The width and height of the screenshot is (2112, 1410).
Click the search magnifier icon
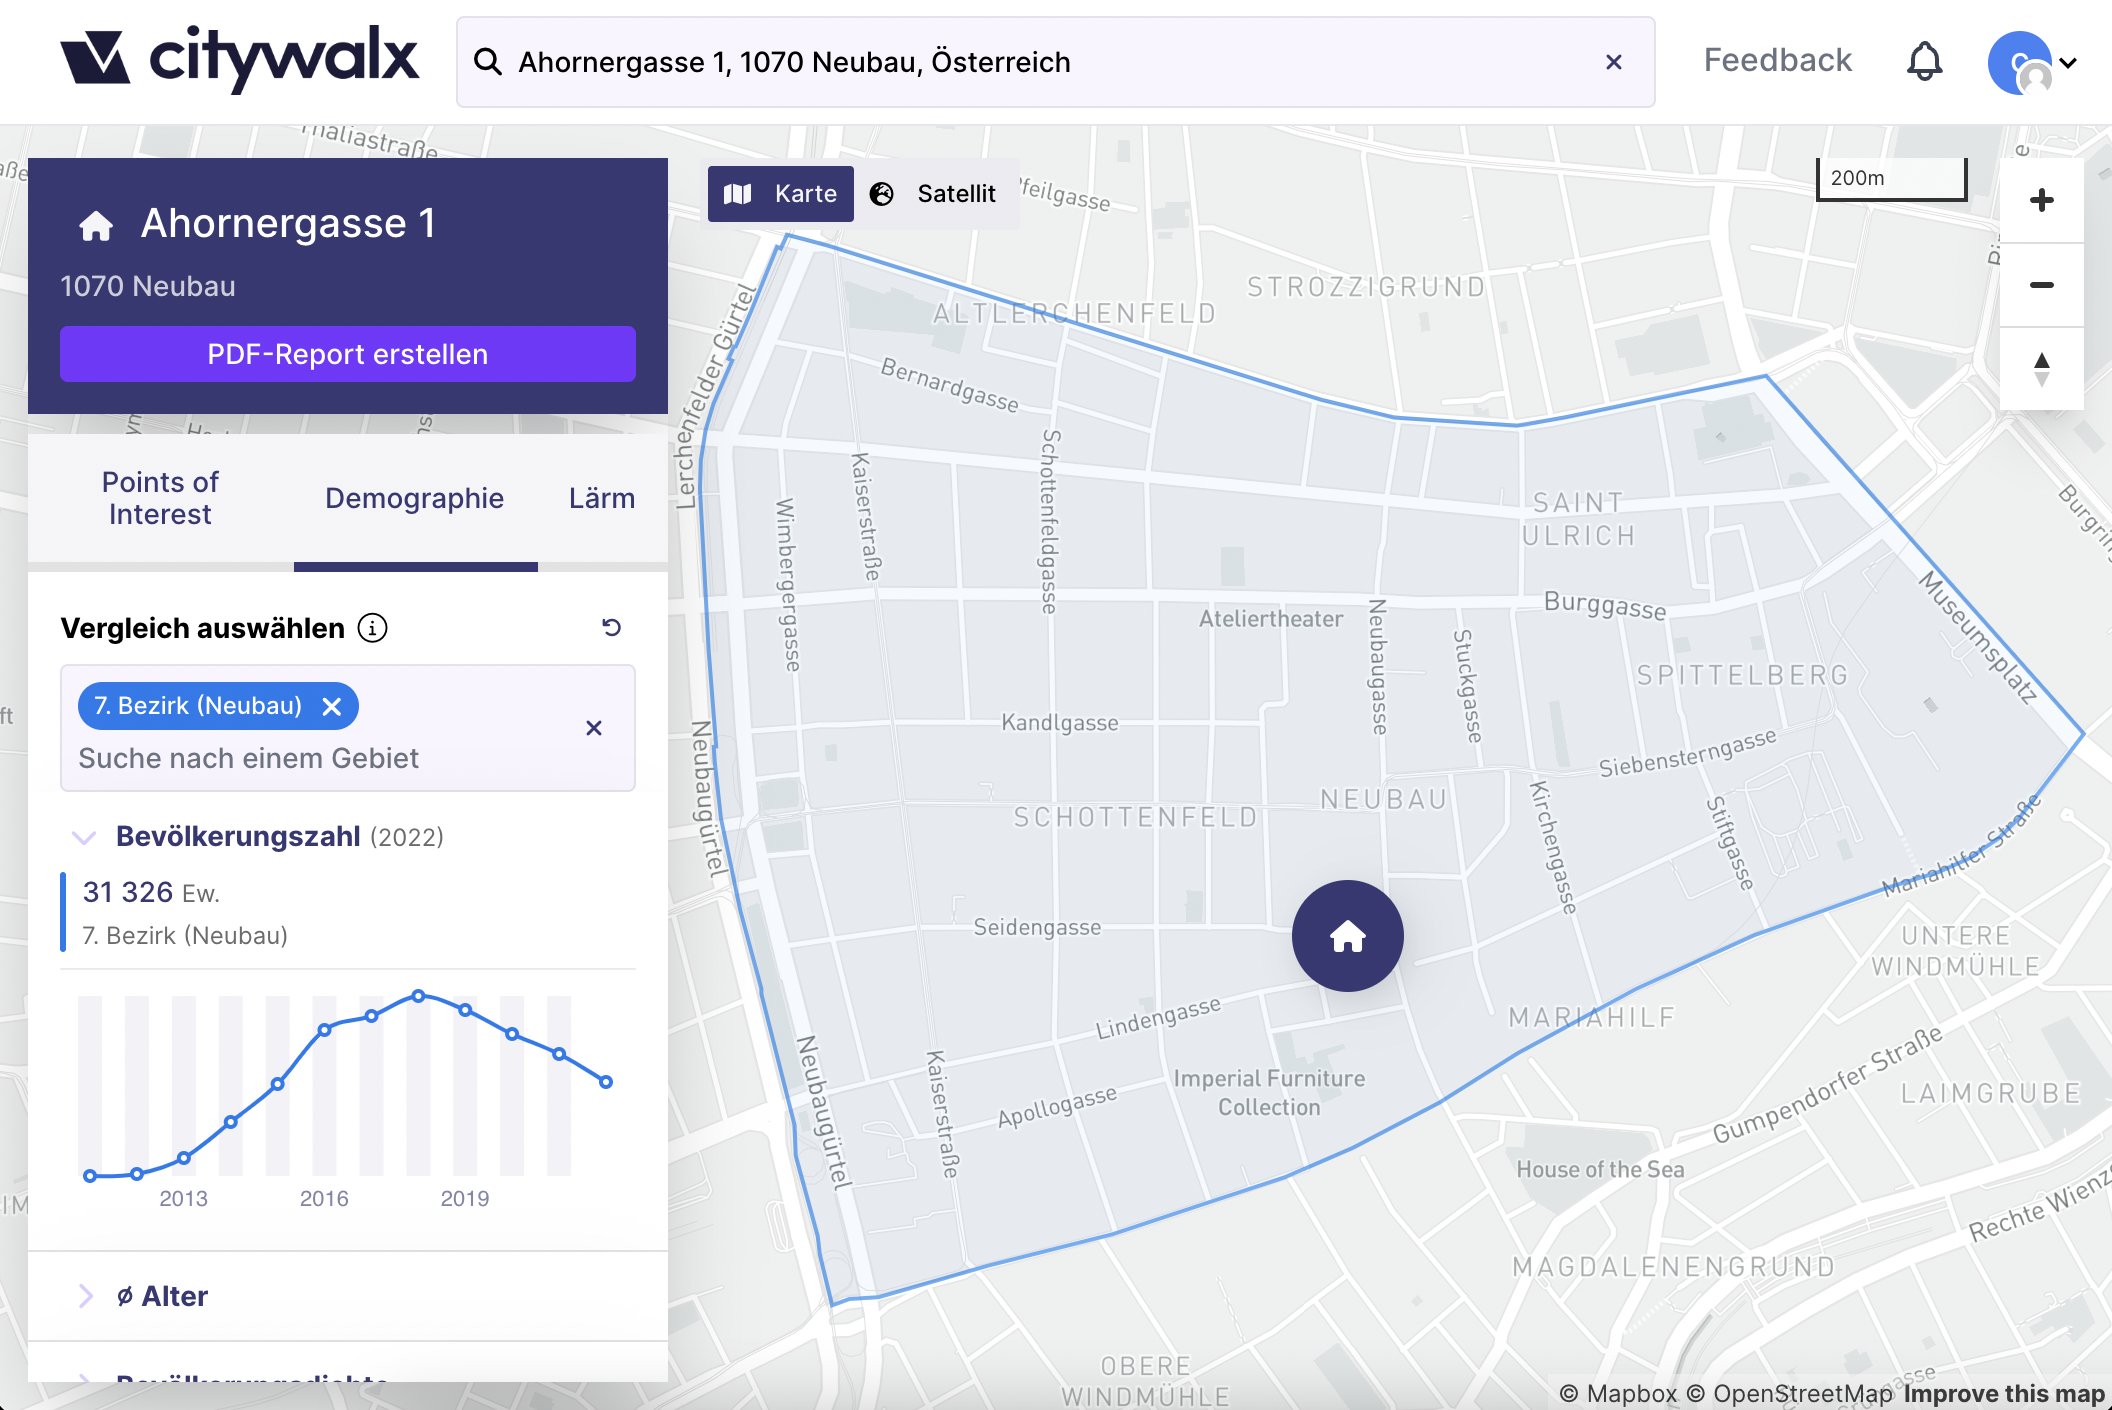pyautogui.click(x=487, y=62)
